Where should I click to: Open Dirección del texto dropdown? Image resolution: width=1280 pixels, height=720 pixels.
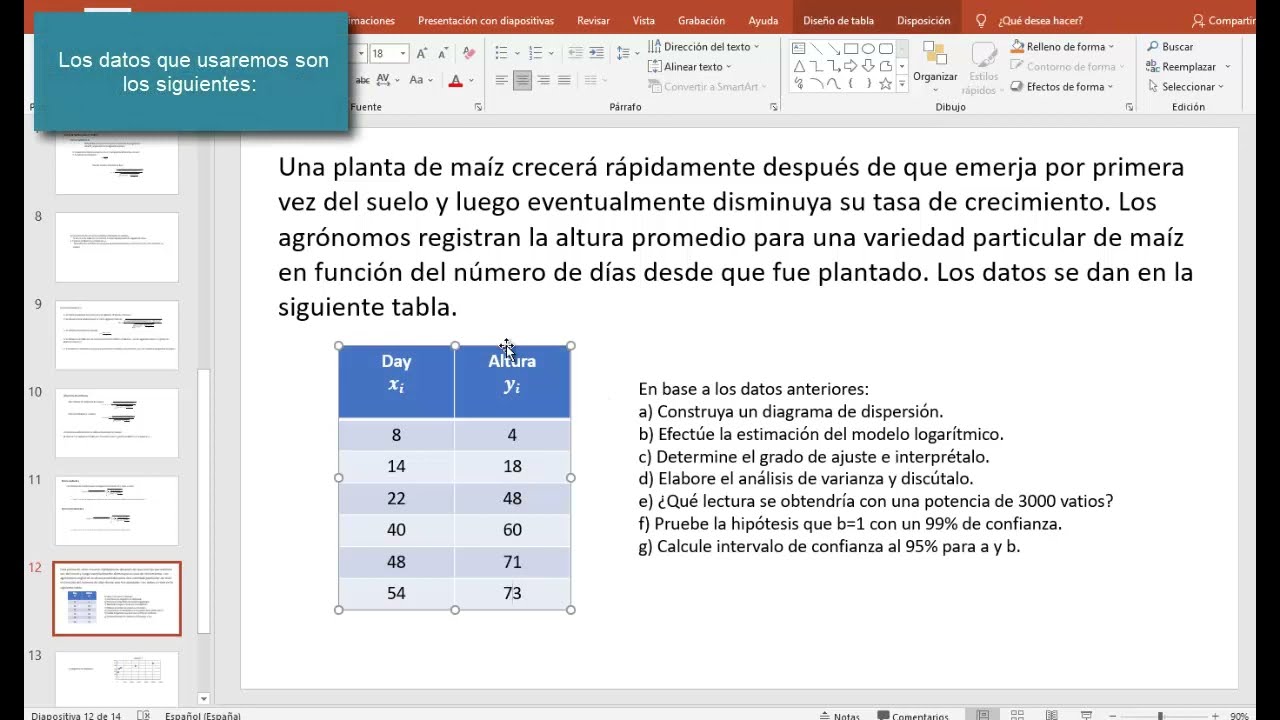pyautogui.click(x=704, y=47)
